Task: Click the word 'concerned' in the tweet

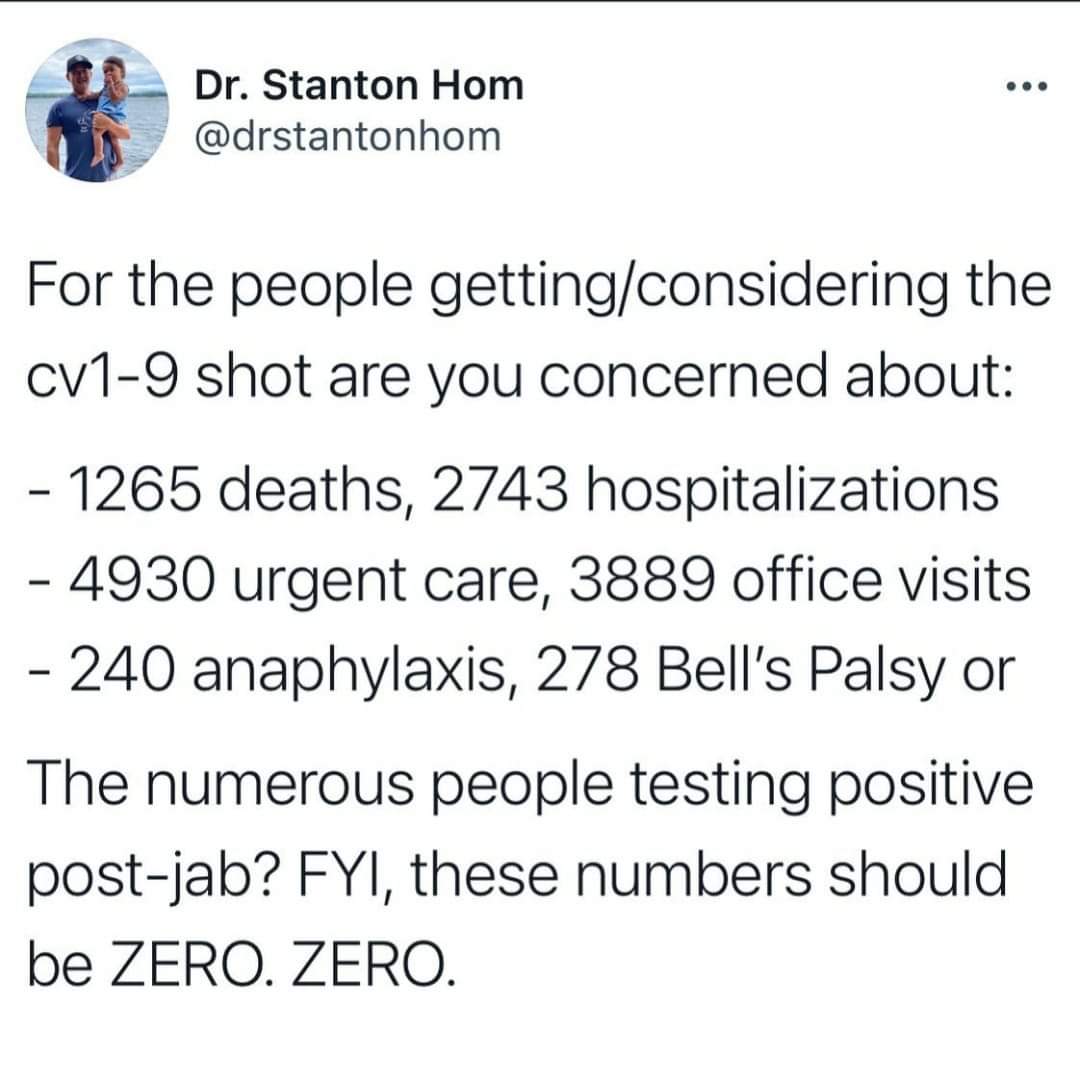Action: tap(683, 377)
